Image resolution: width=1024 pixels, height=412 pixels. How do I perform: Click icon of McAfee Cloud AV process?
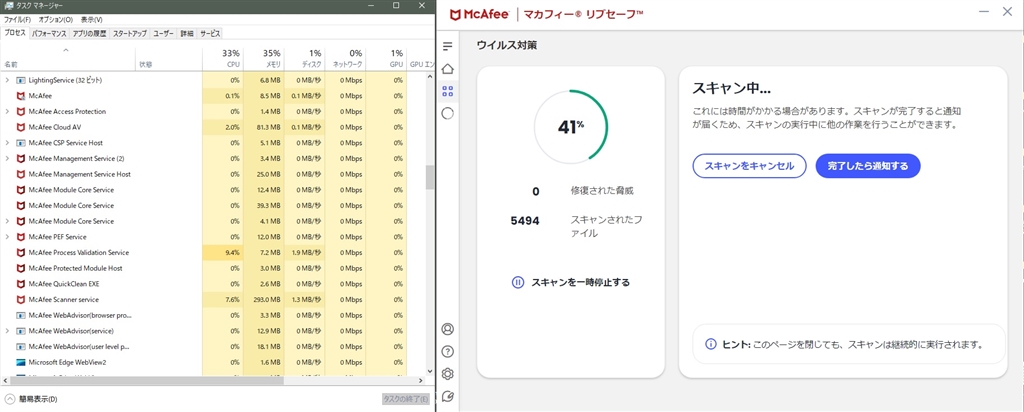pyautogui.click(x=20, y=127)
